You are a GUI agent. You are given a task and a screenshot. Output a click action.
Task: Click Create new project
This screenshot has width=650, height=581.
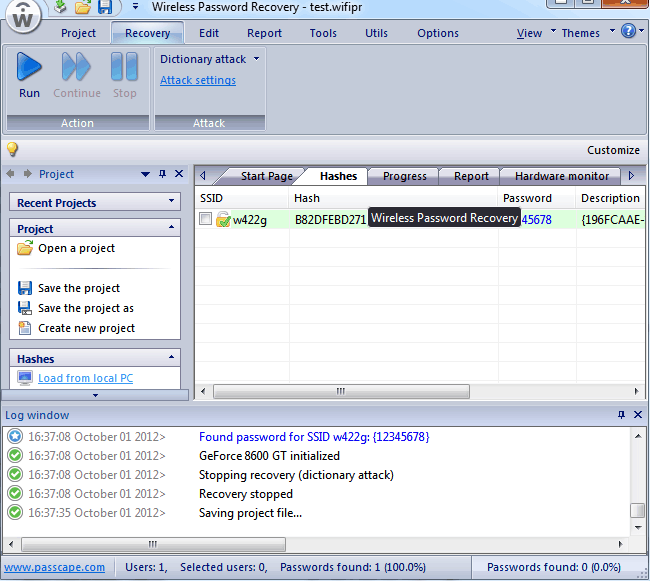86,328
